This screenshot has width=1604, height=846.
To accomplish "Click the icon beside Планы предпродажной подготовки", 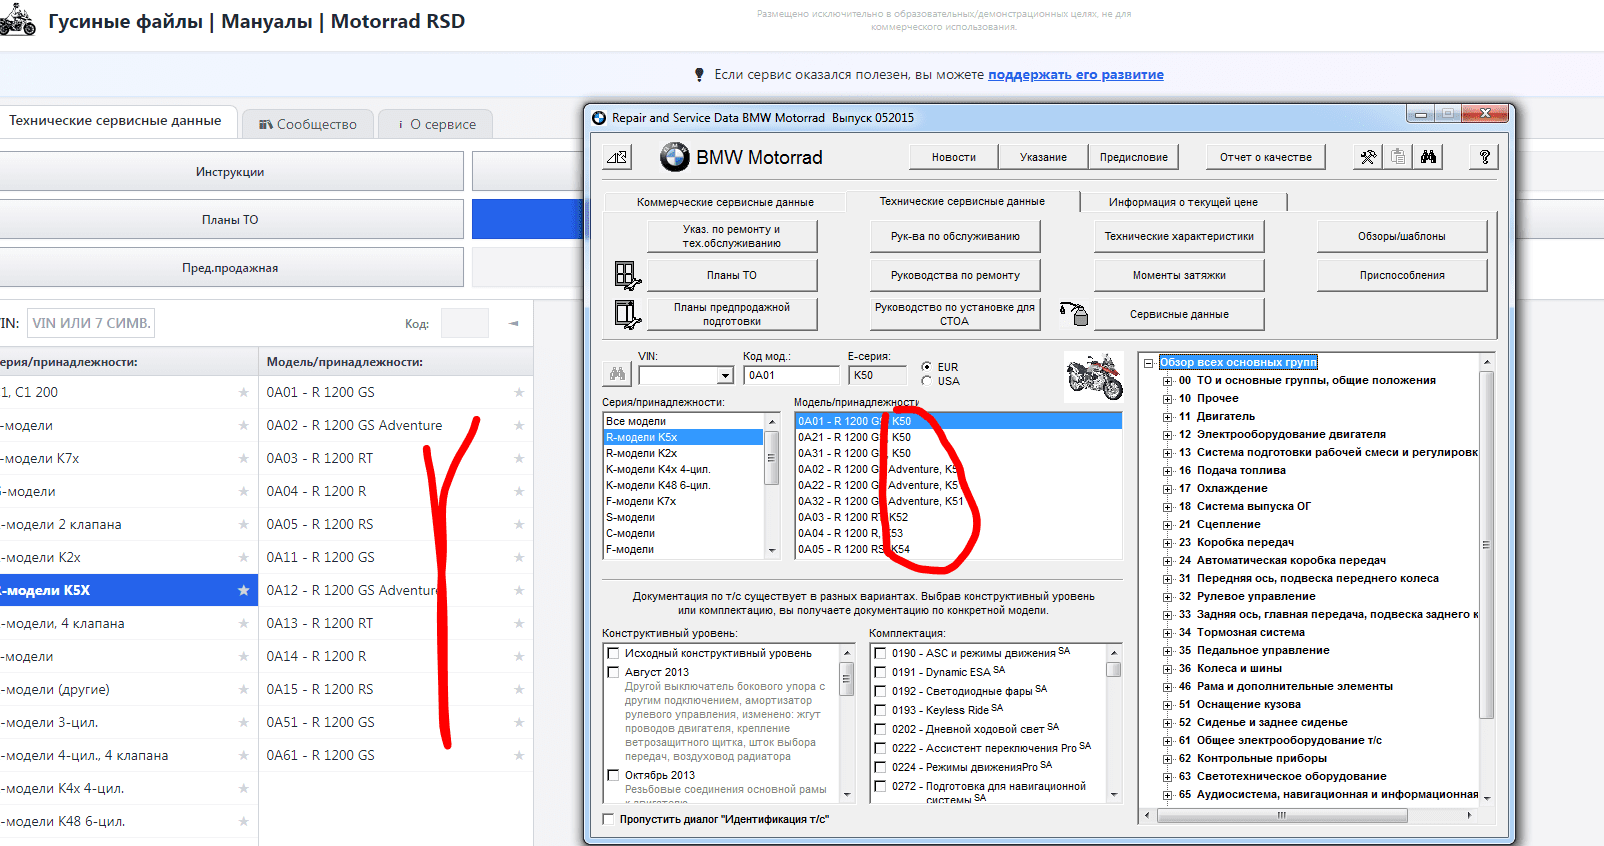I will click(627, 314).
